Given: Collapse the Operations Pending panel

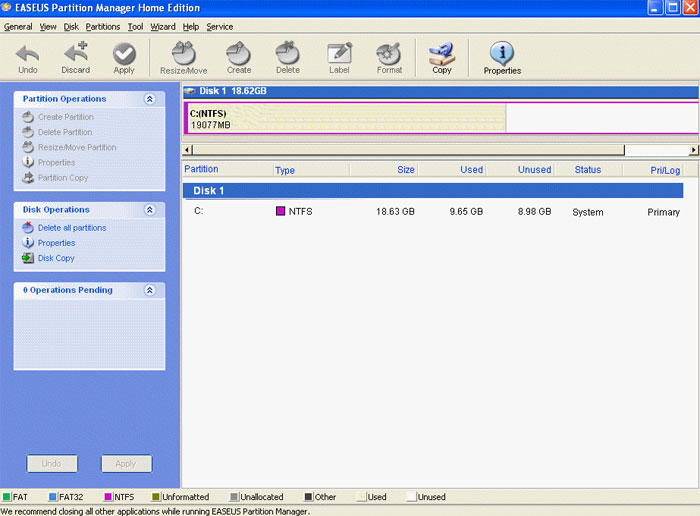Looking at the screenshot, I should pyautogui.click(x=150, y=290).
